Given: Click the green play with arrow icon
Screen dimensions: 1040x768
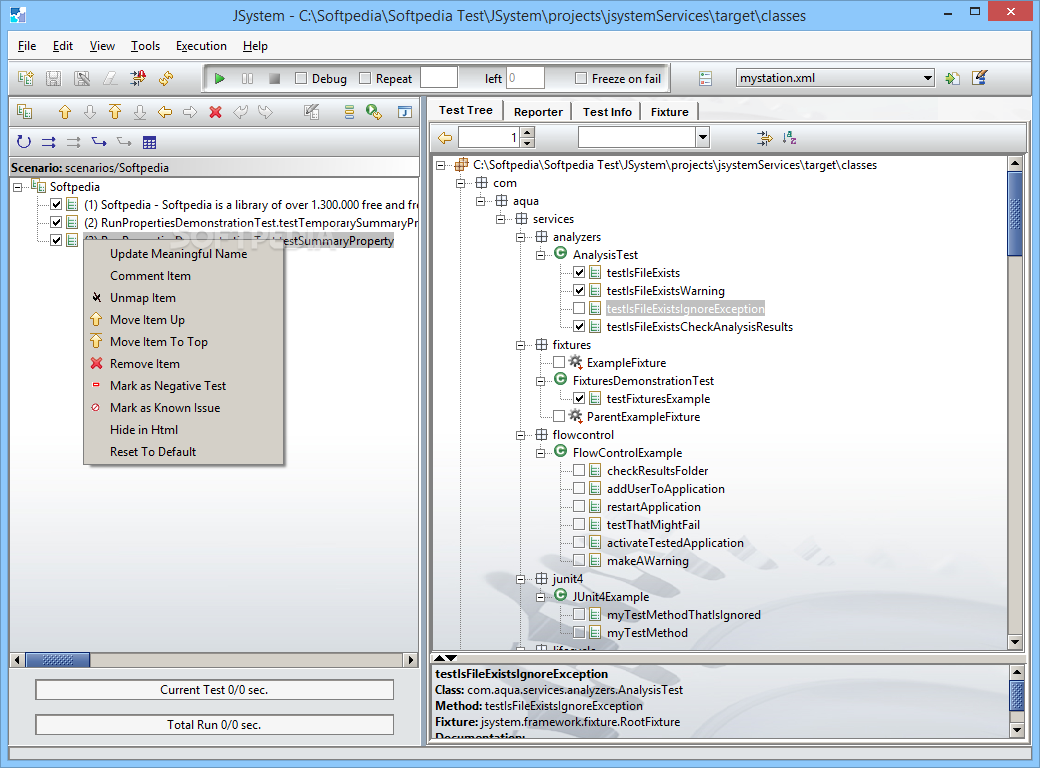Looking at the screenshot, I should click(373, 112).
